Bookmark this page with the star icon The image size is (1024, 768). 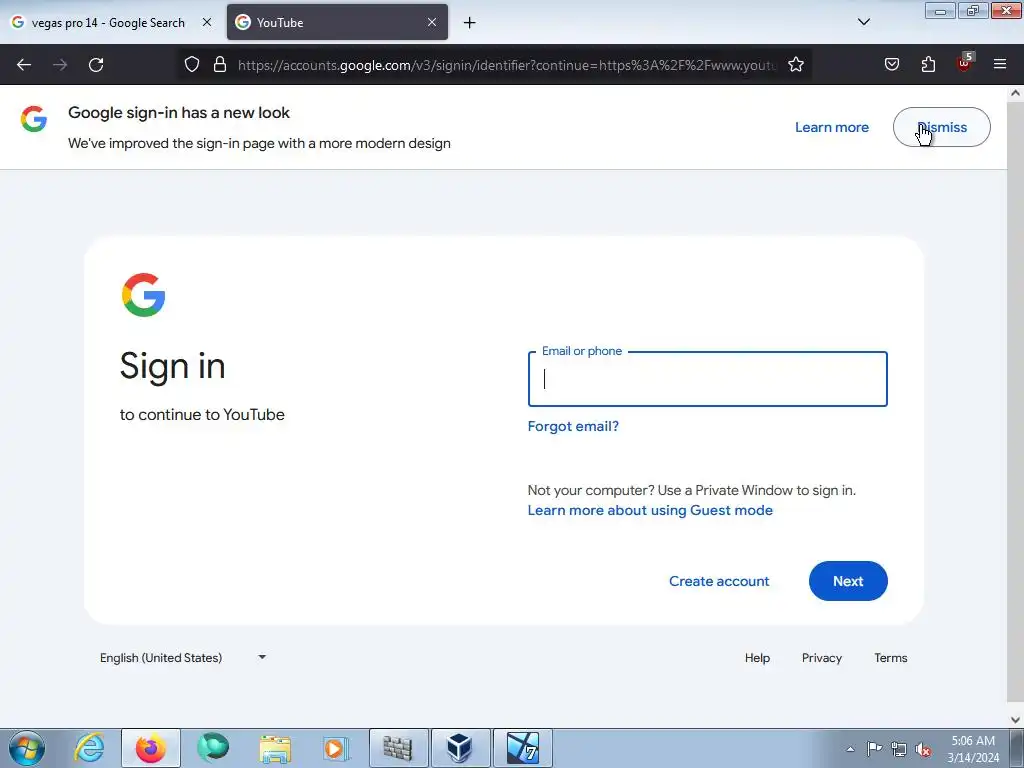(795, 64)
